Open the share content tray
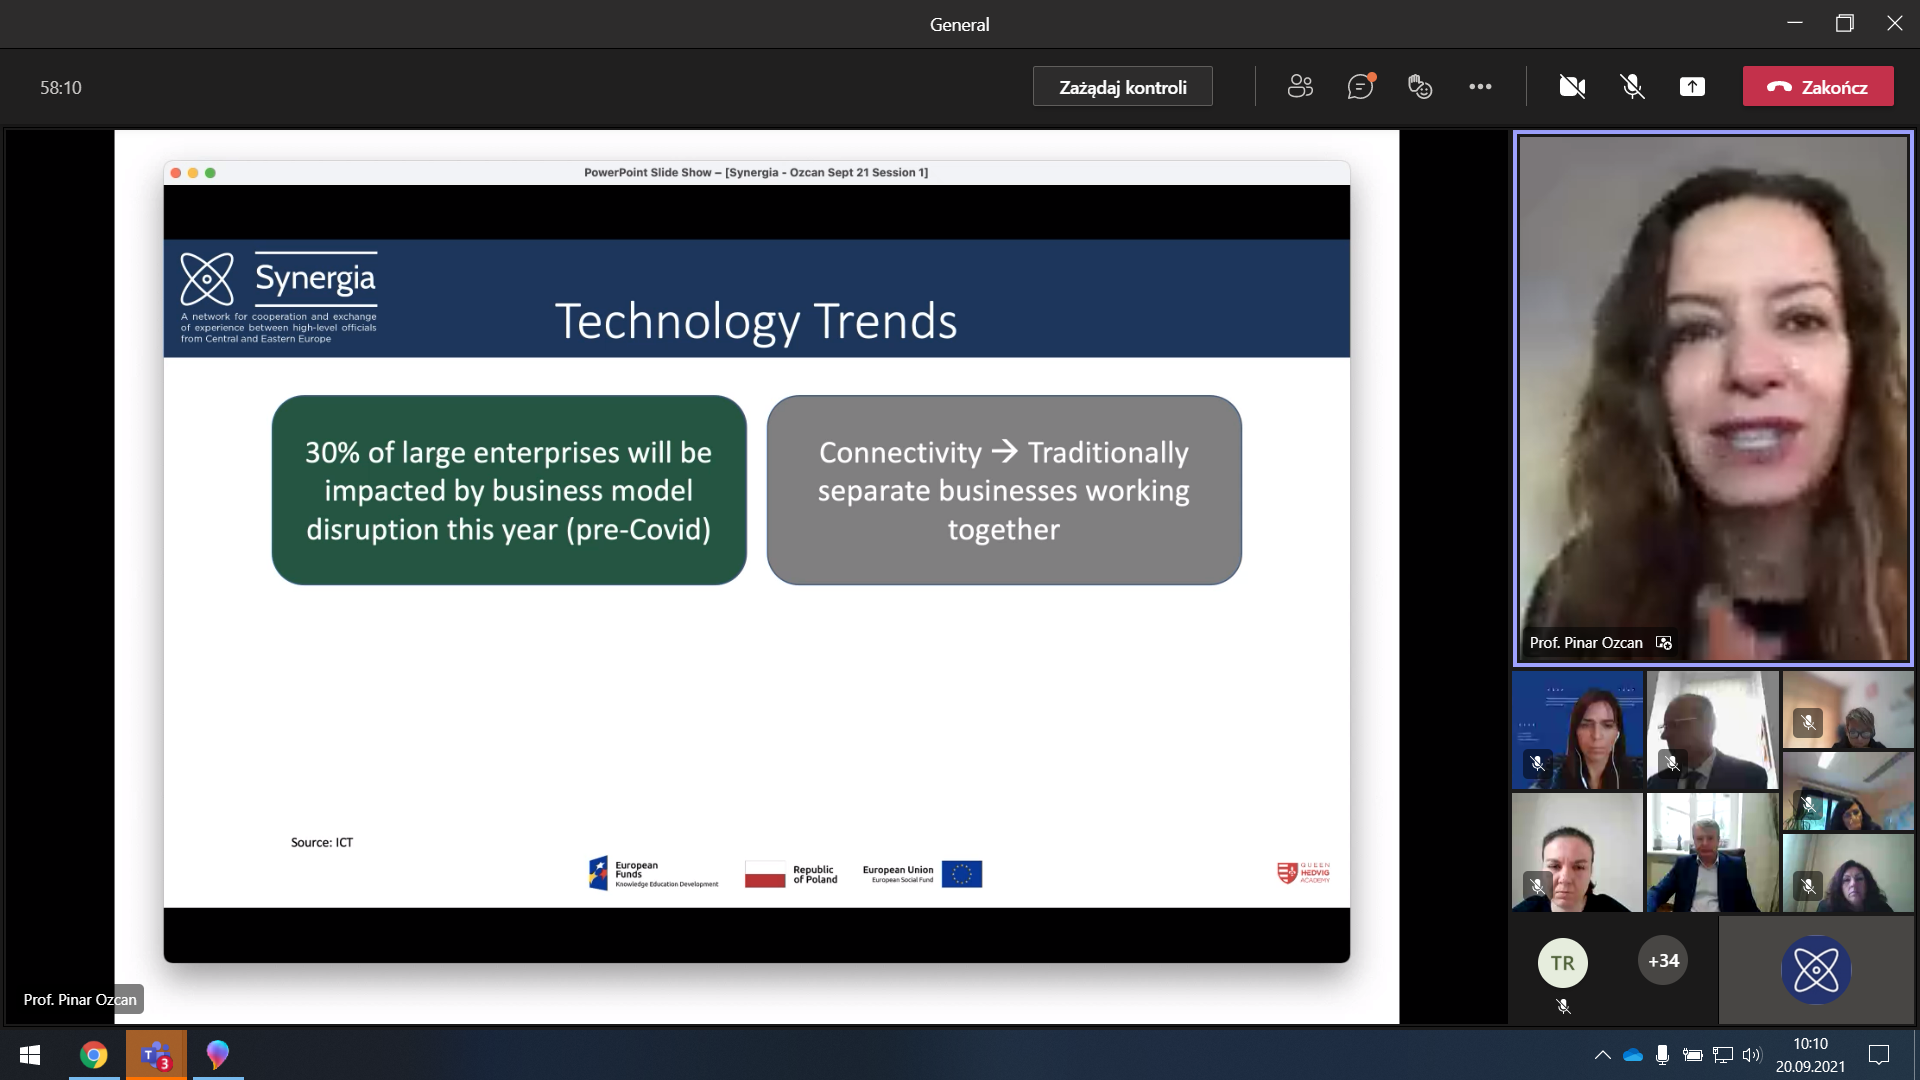 pos(1692,87)
